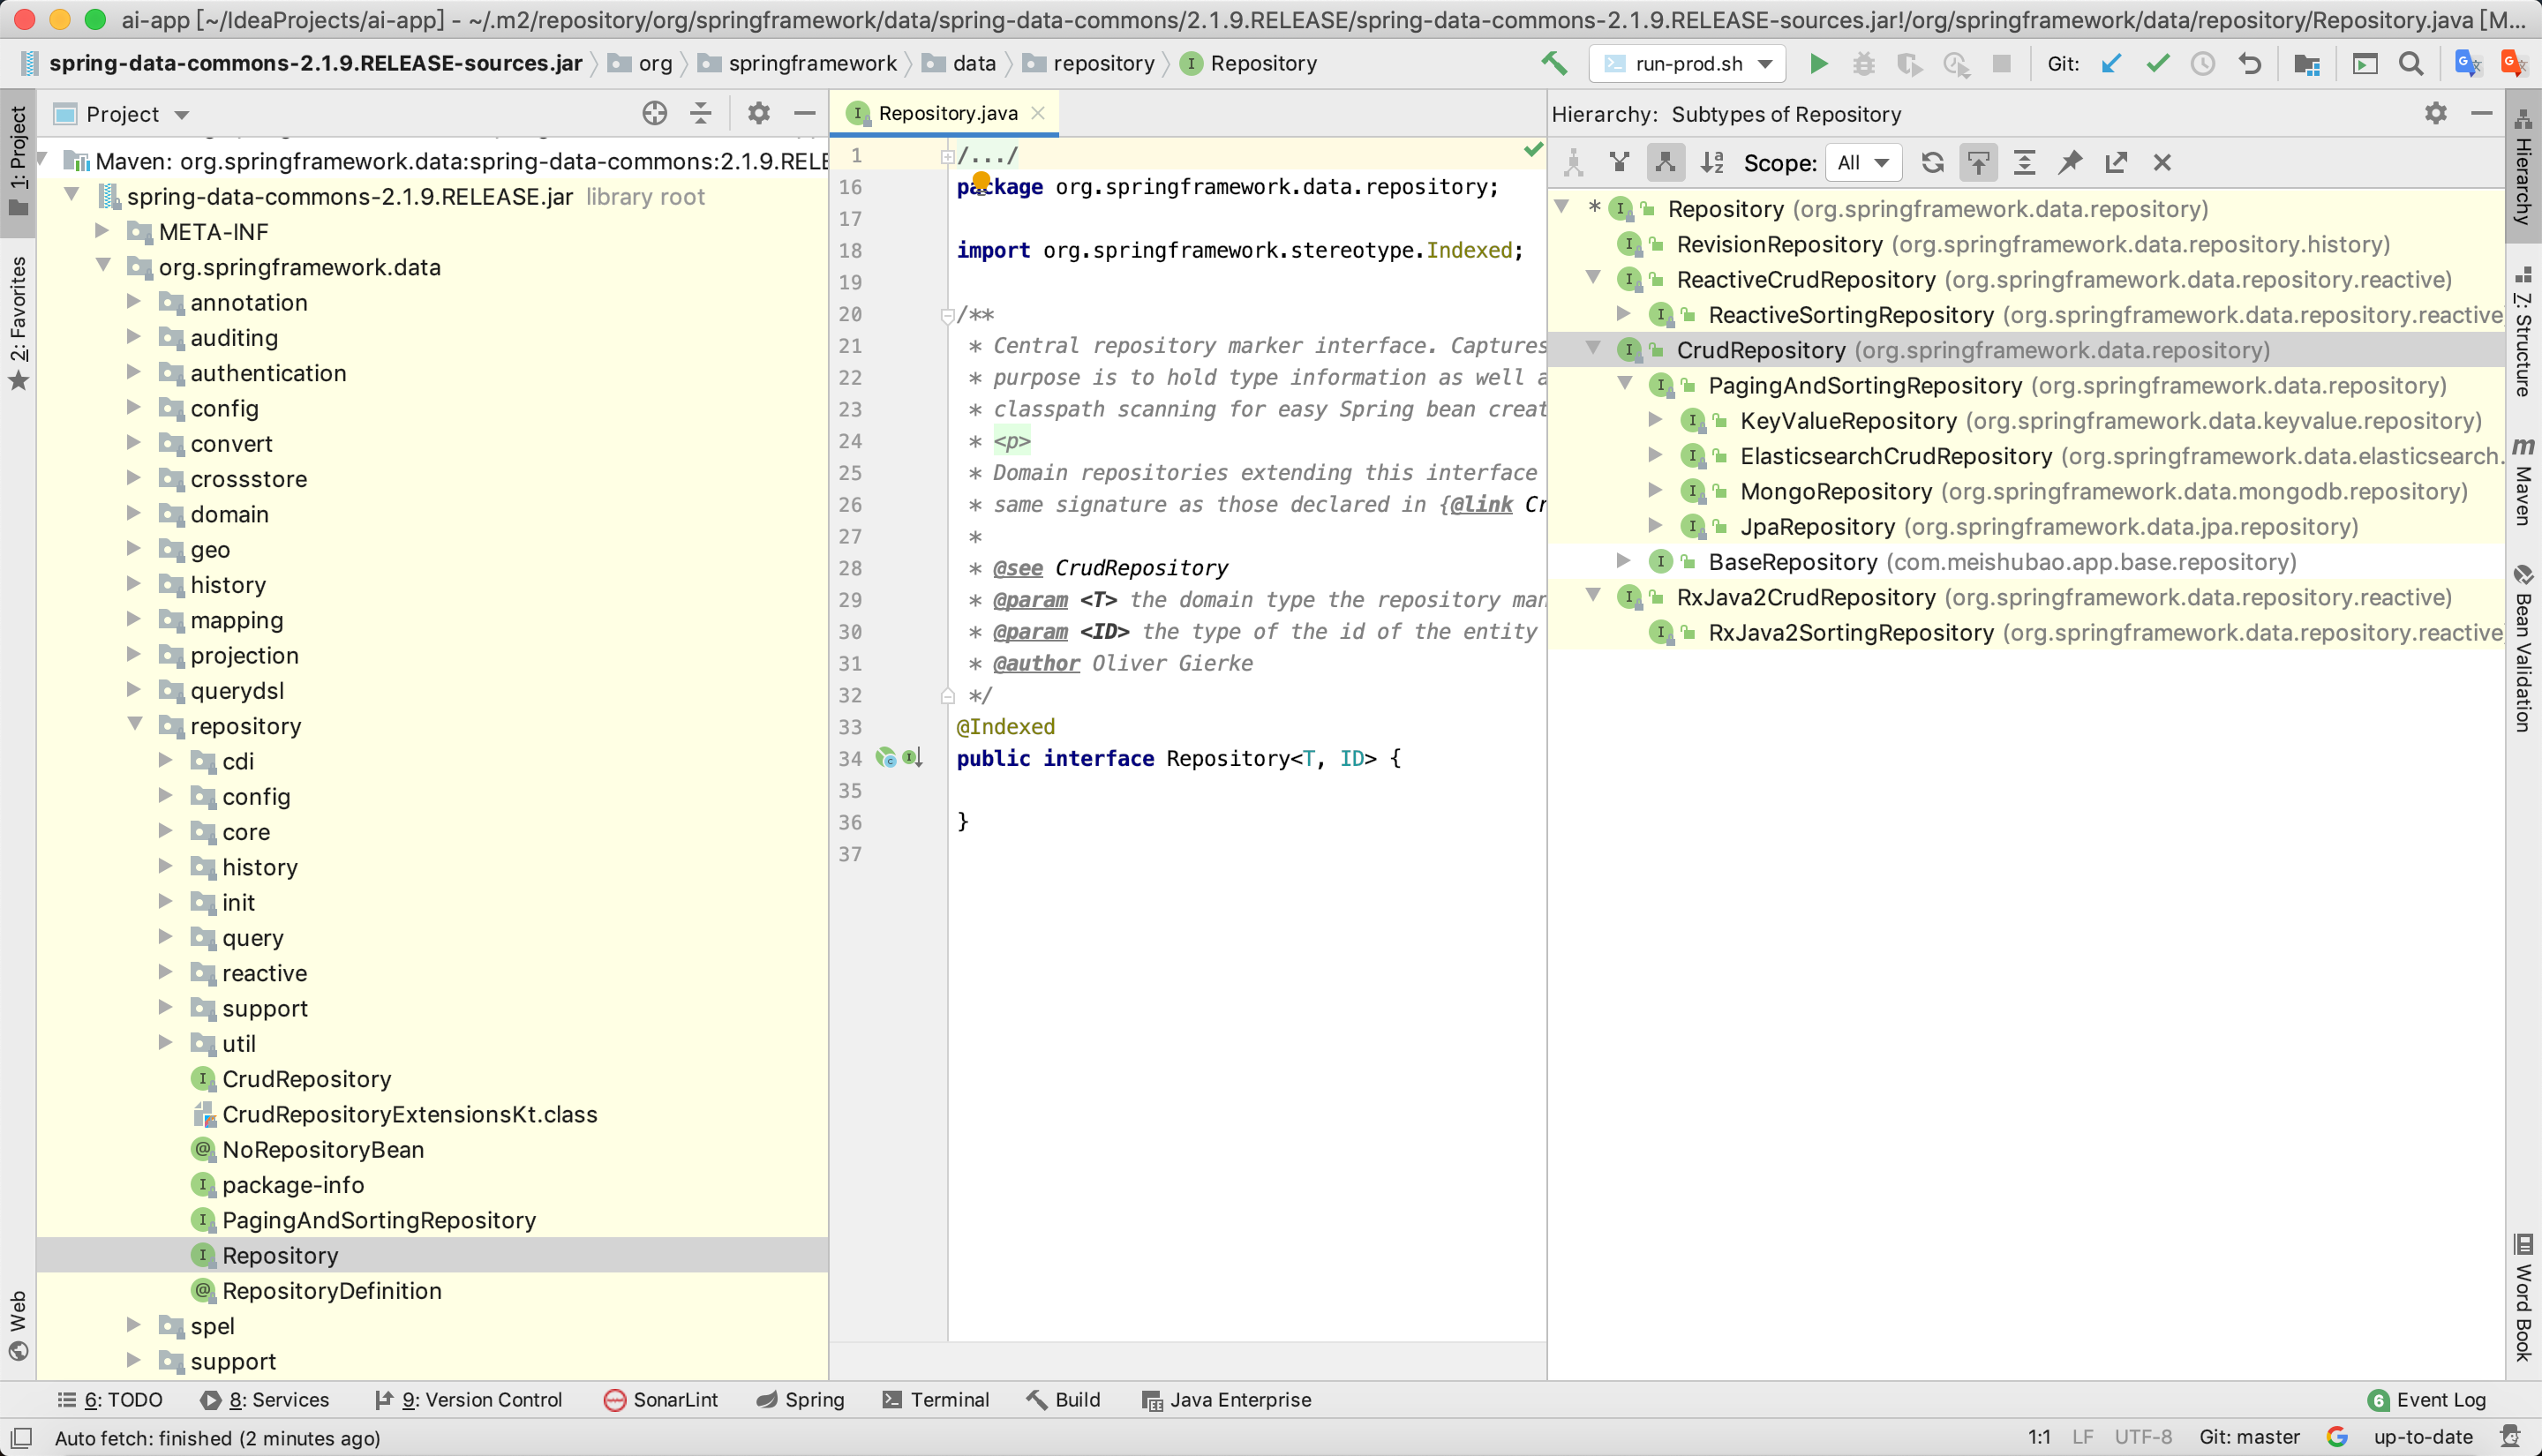Close the Repository.java editor tab

pyautogui.click(x=1038, y=113)
